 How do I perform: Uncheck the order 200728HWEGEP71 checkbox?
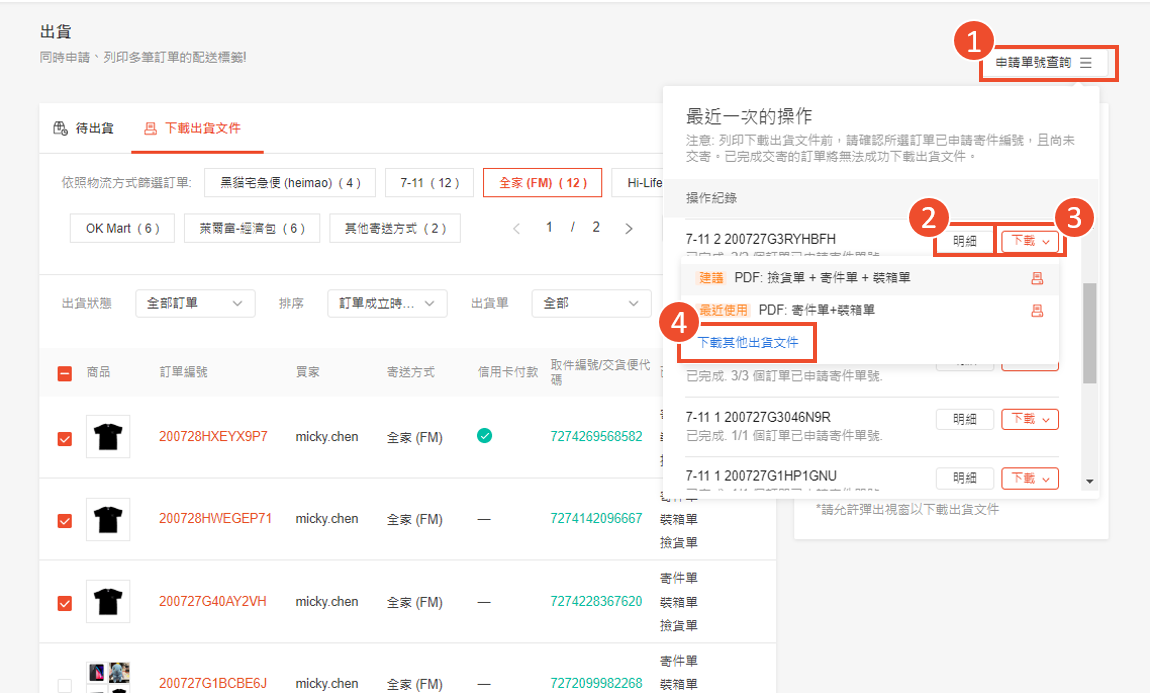(64, 520)
